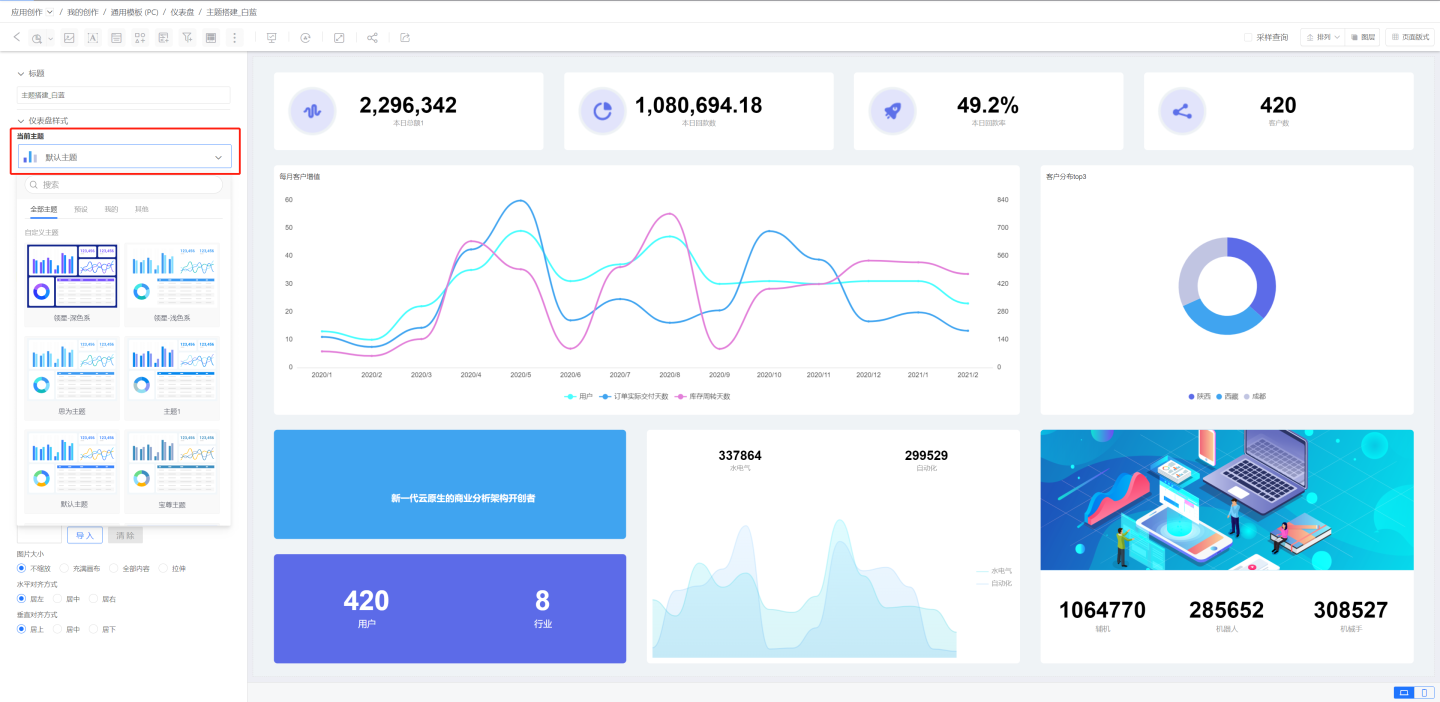
Task: Click the filter funnel toolbar icon
Action: click(x=187, y=37)
